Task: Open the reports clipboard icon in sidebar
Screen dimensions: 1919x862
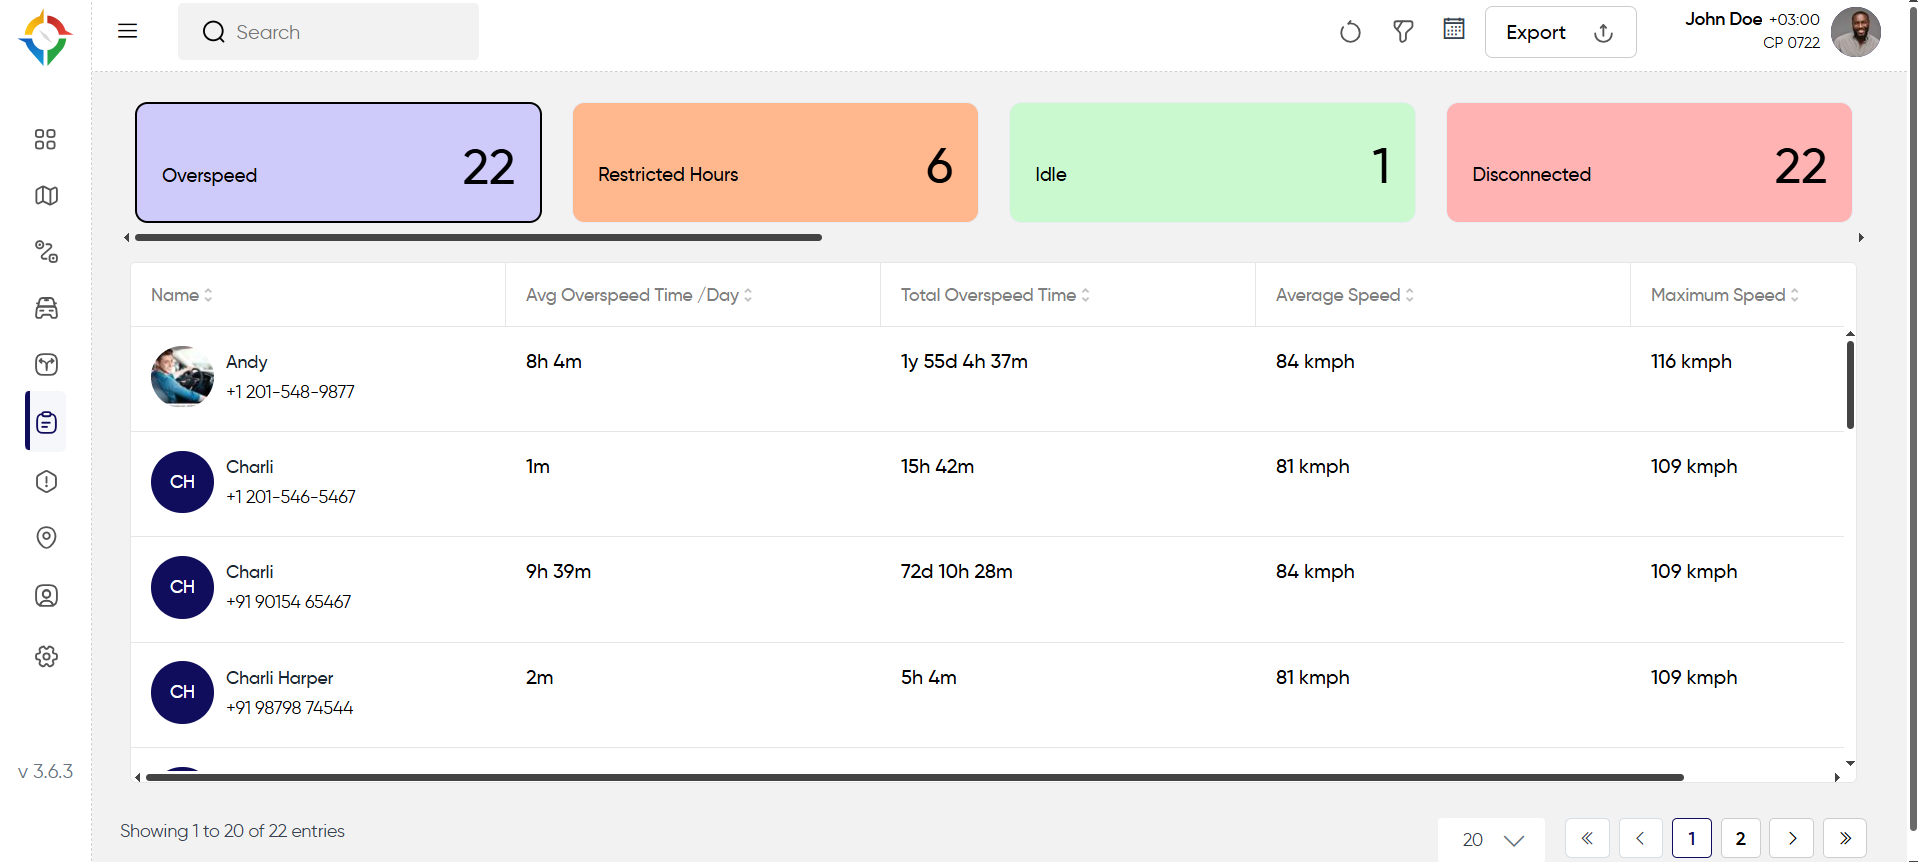Action: (46, 422)
